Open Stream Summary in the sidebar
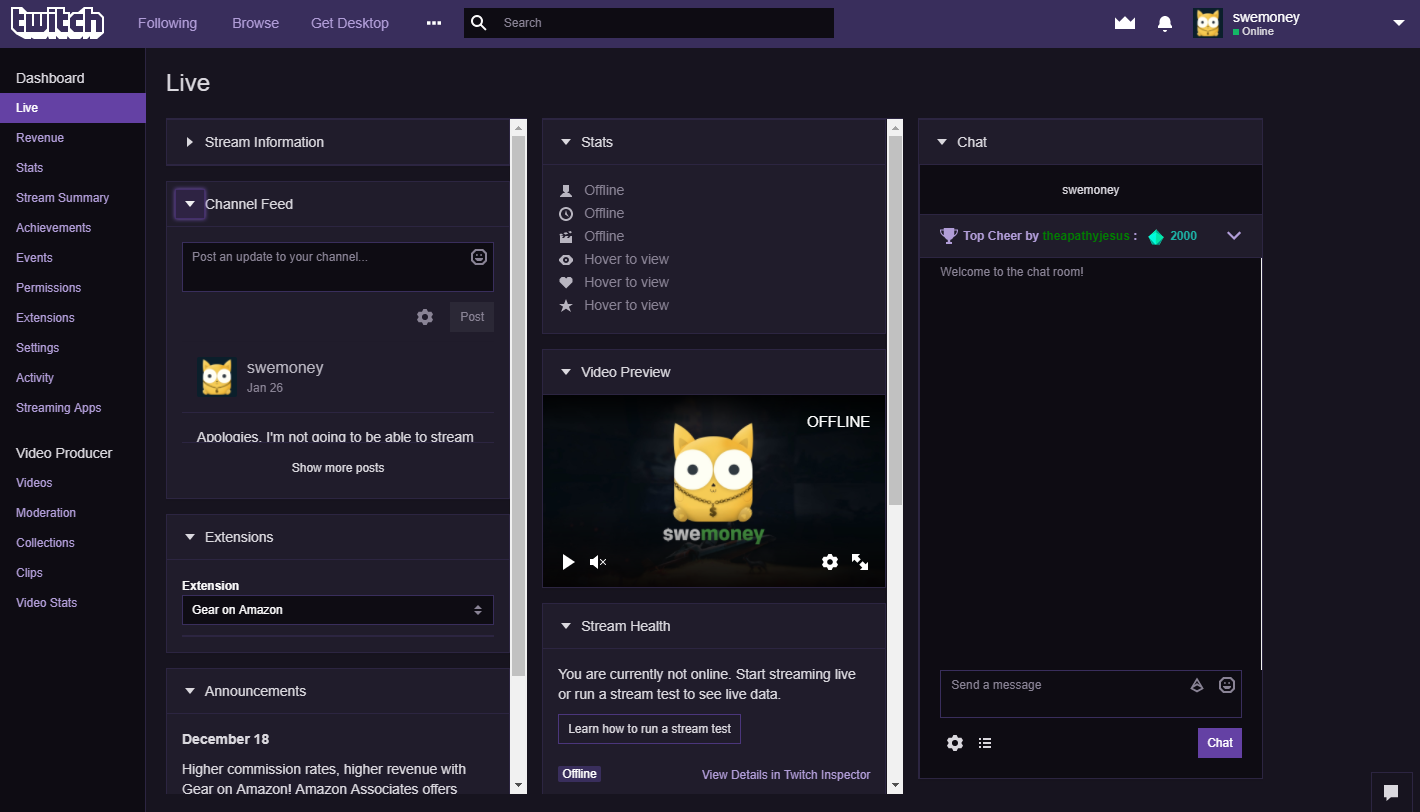Screen dimensions: 1420x812 tap(63, 198)
